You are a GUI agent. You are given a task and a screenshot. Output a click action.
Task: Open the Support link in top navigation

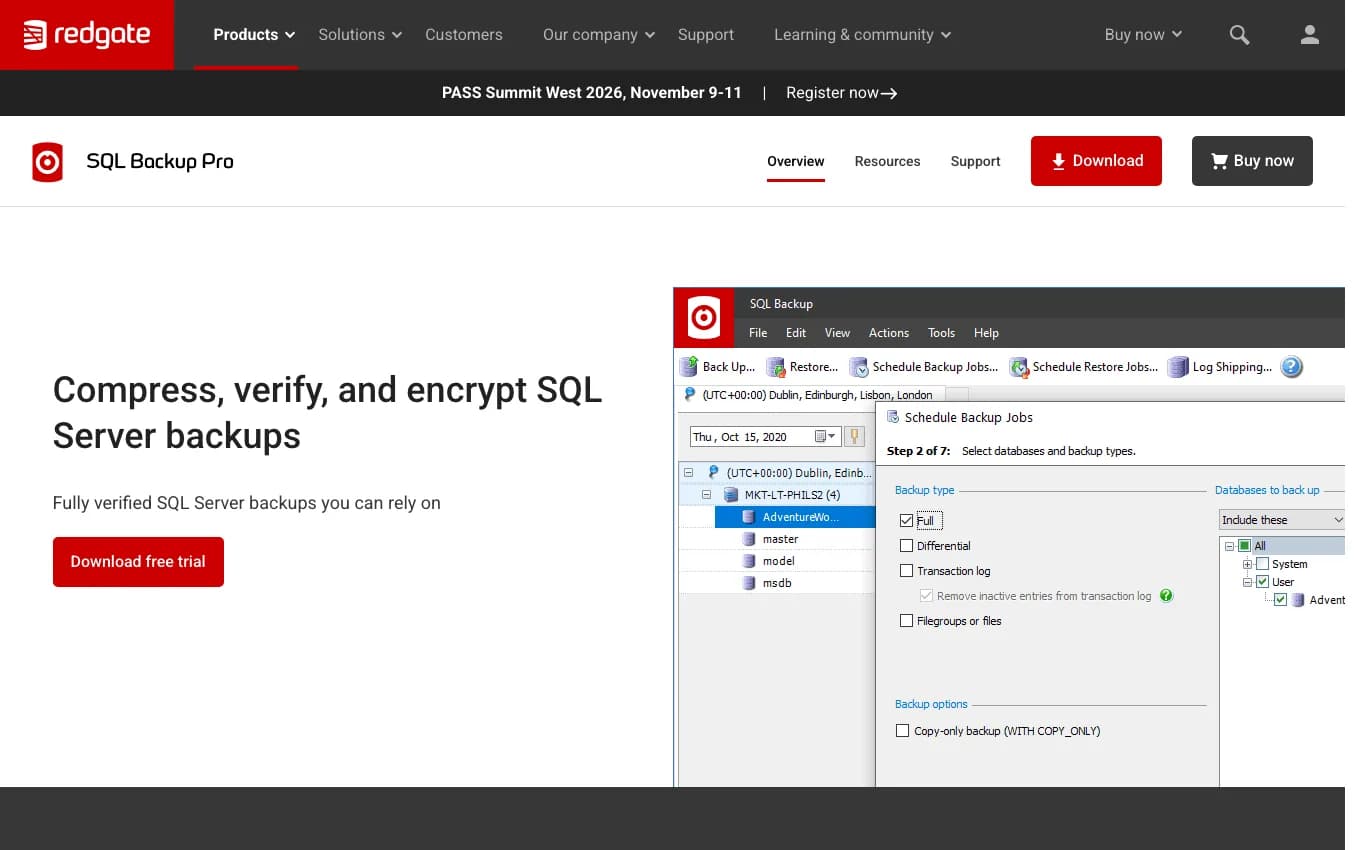[706, 35]
